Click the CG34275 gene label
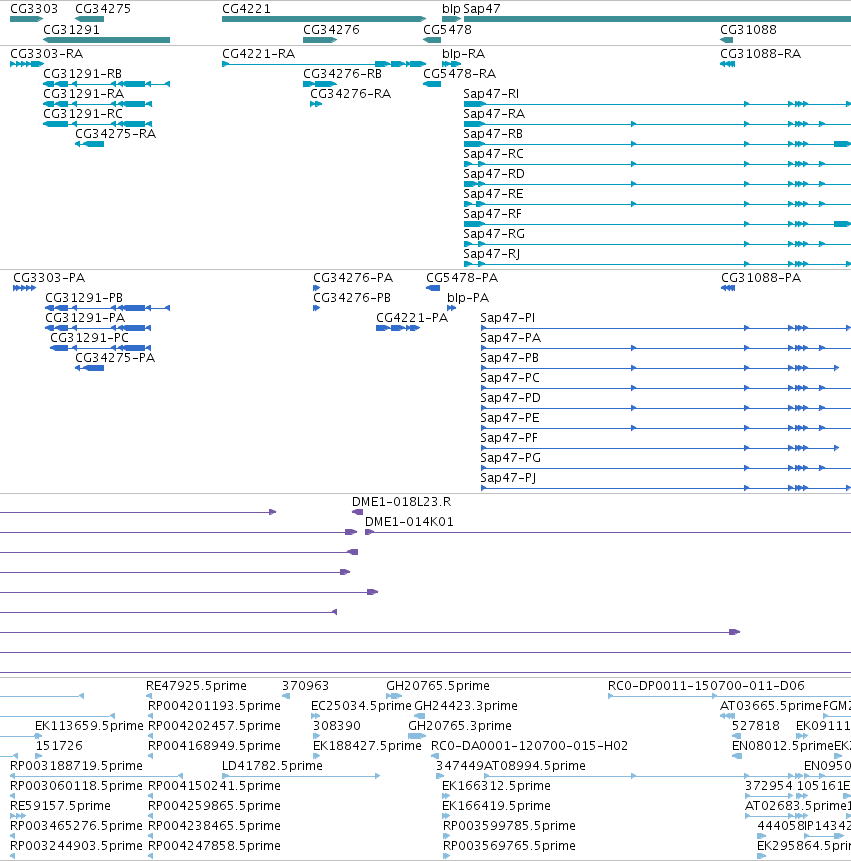The height and width of the screenshot is (861, 851). point(103,9)
